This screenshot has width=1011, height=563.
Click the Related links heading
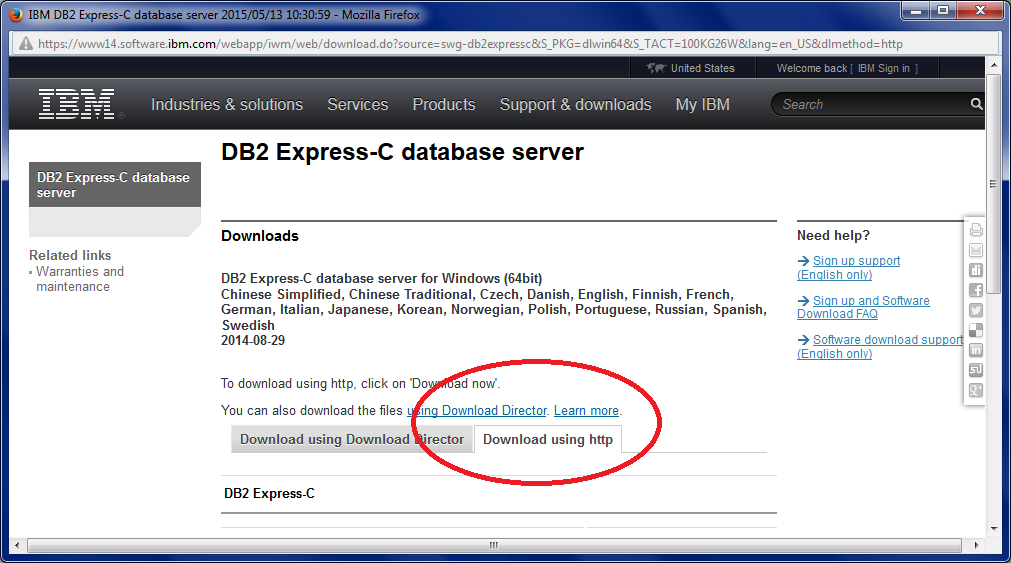pyautogui.click(x=70, y=255)
